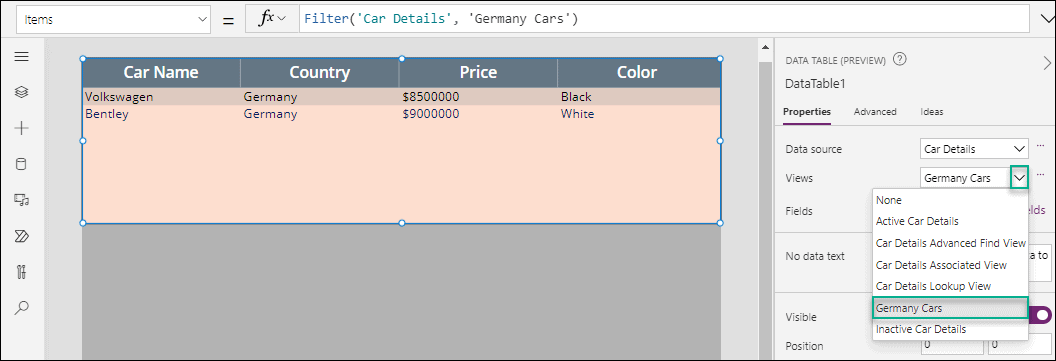Image resolution: width=1056 pixels, height=361 pixels.
Task: Select Car Details Advanced Find View
Action: [x=950, y=242]
